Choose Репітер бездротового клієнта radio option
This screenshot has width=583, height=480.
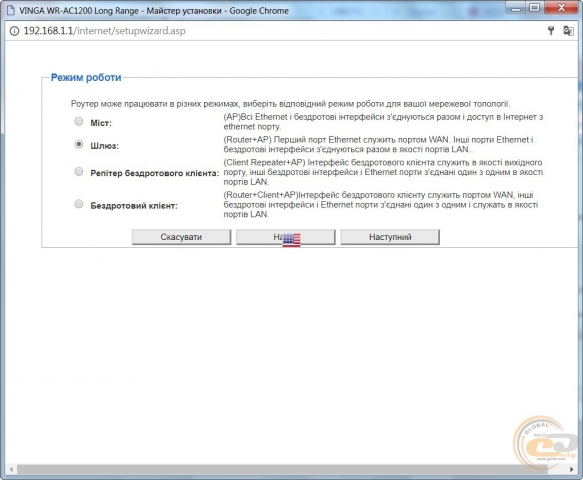(x=79, y=171)
